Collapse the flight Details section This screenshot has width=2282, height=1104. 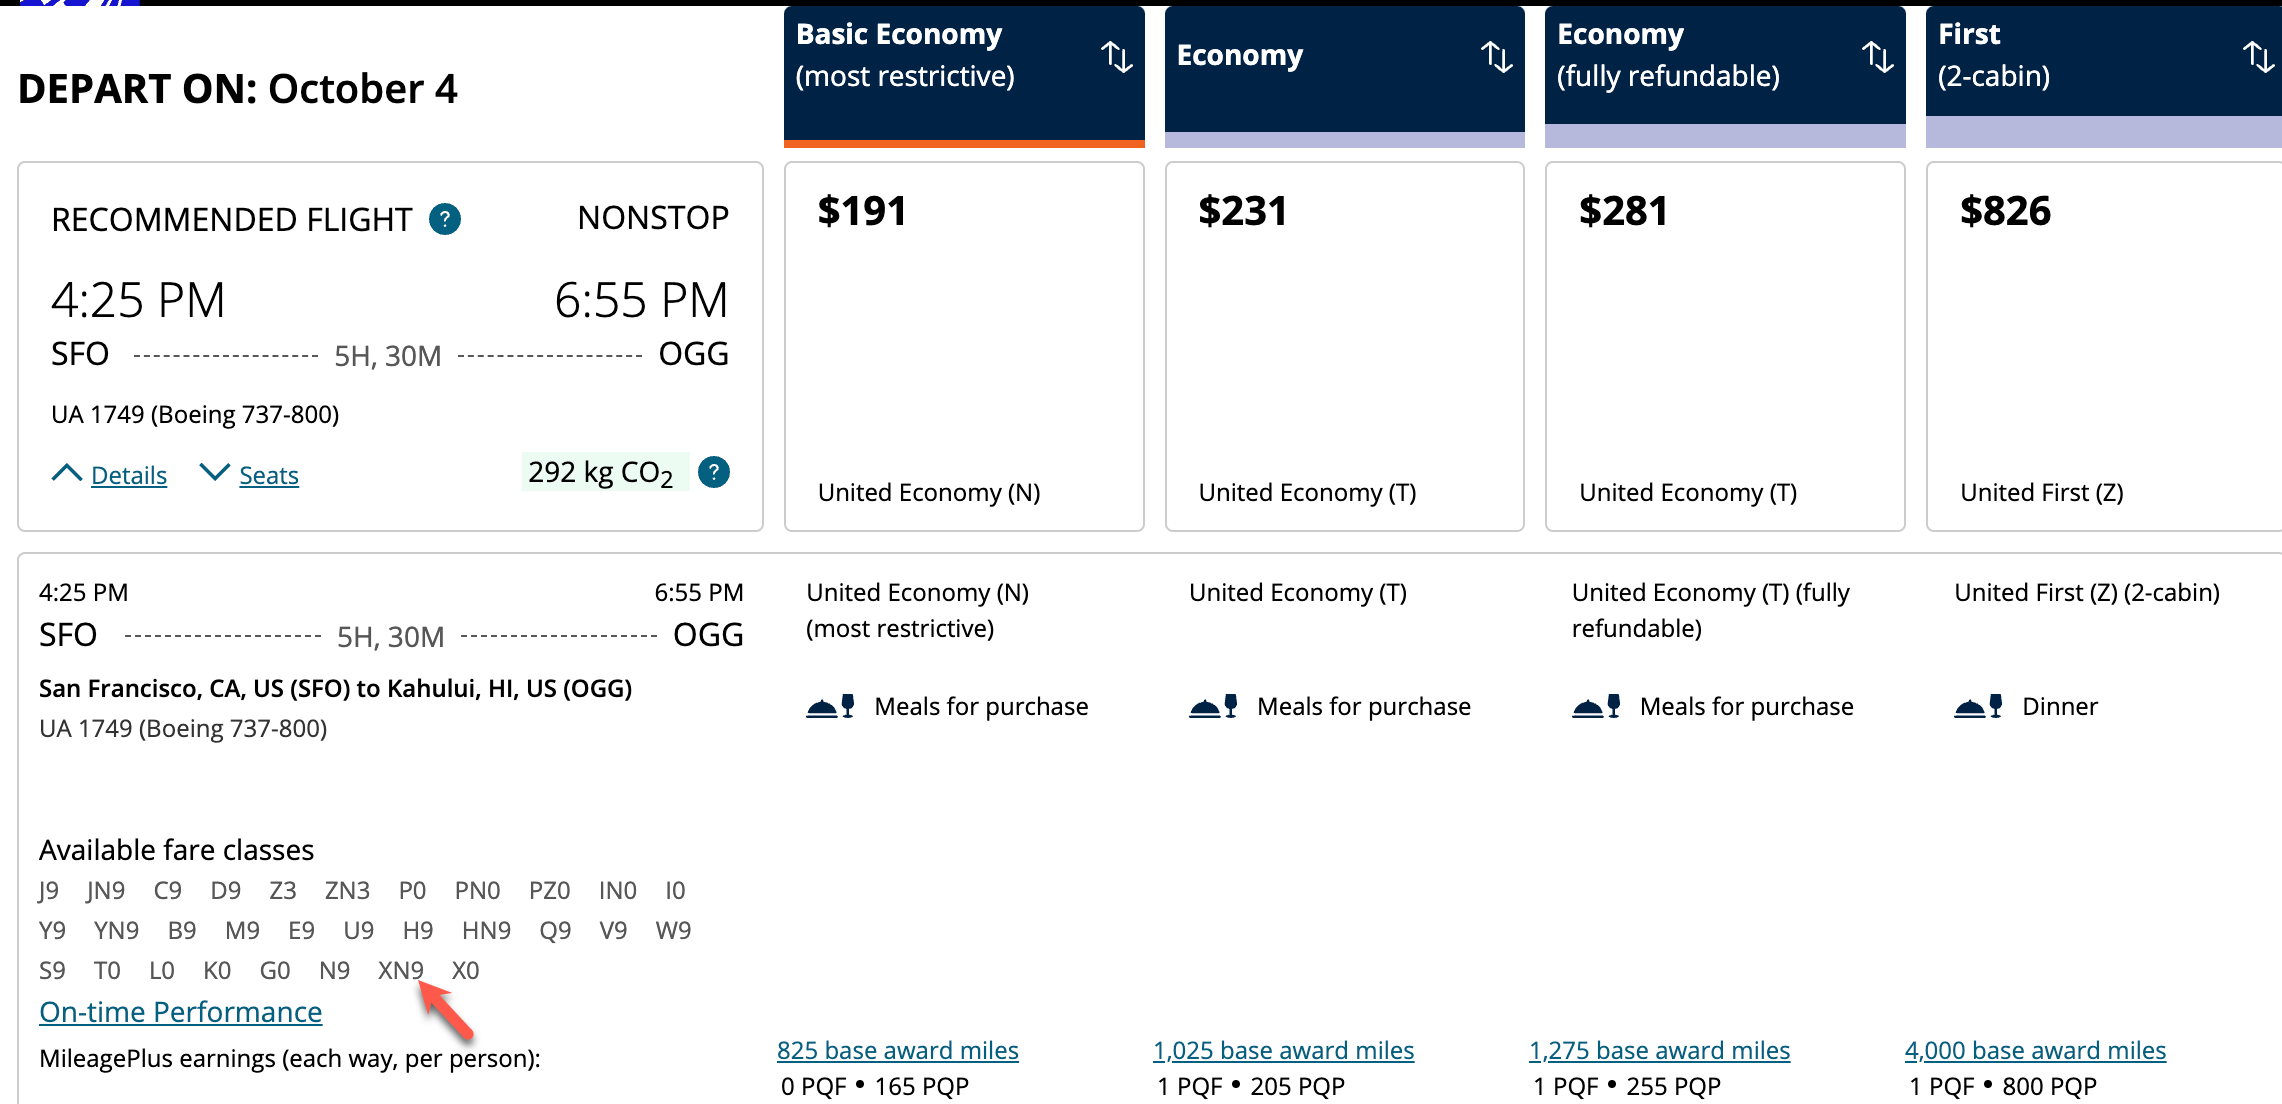[x=110, y=475]
